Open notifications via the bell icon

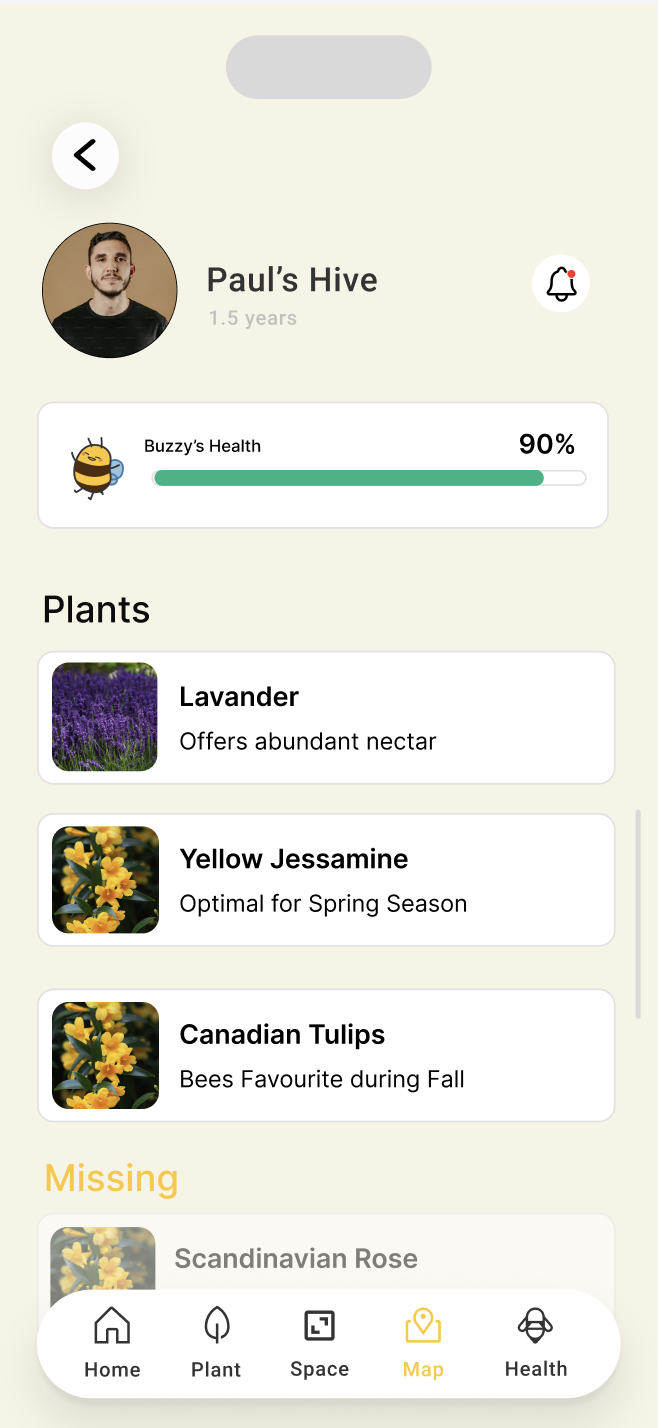coord(561,283)
